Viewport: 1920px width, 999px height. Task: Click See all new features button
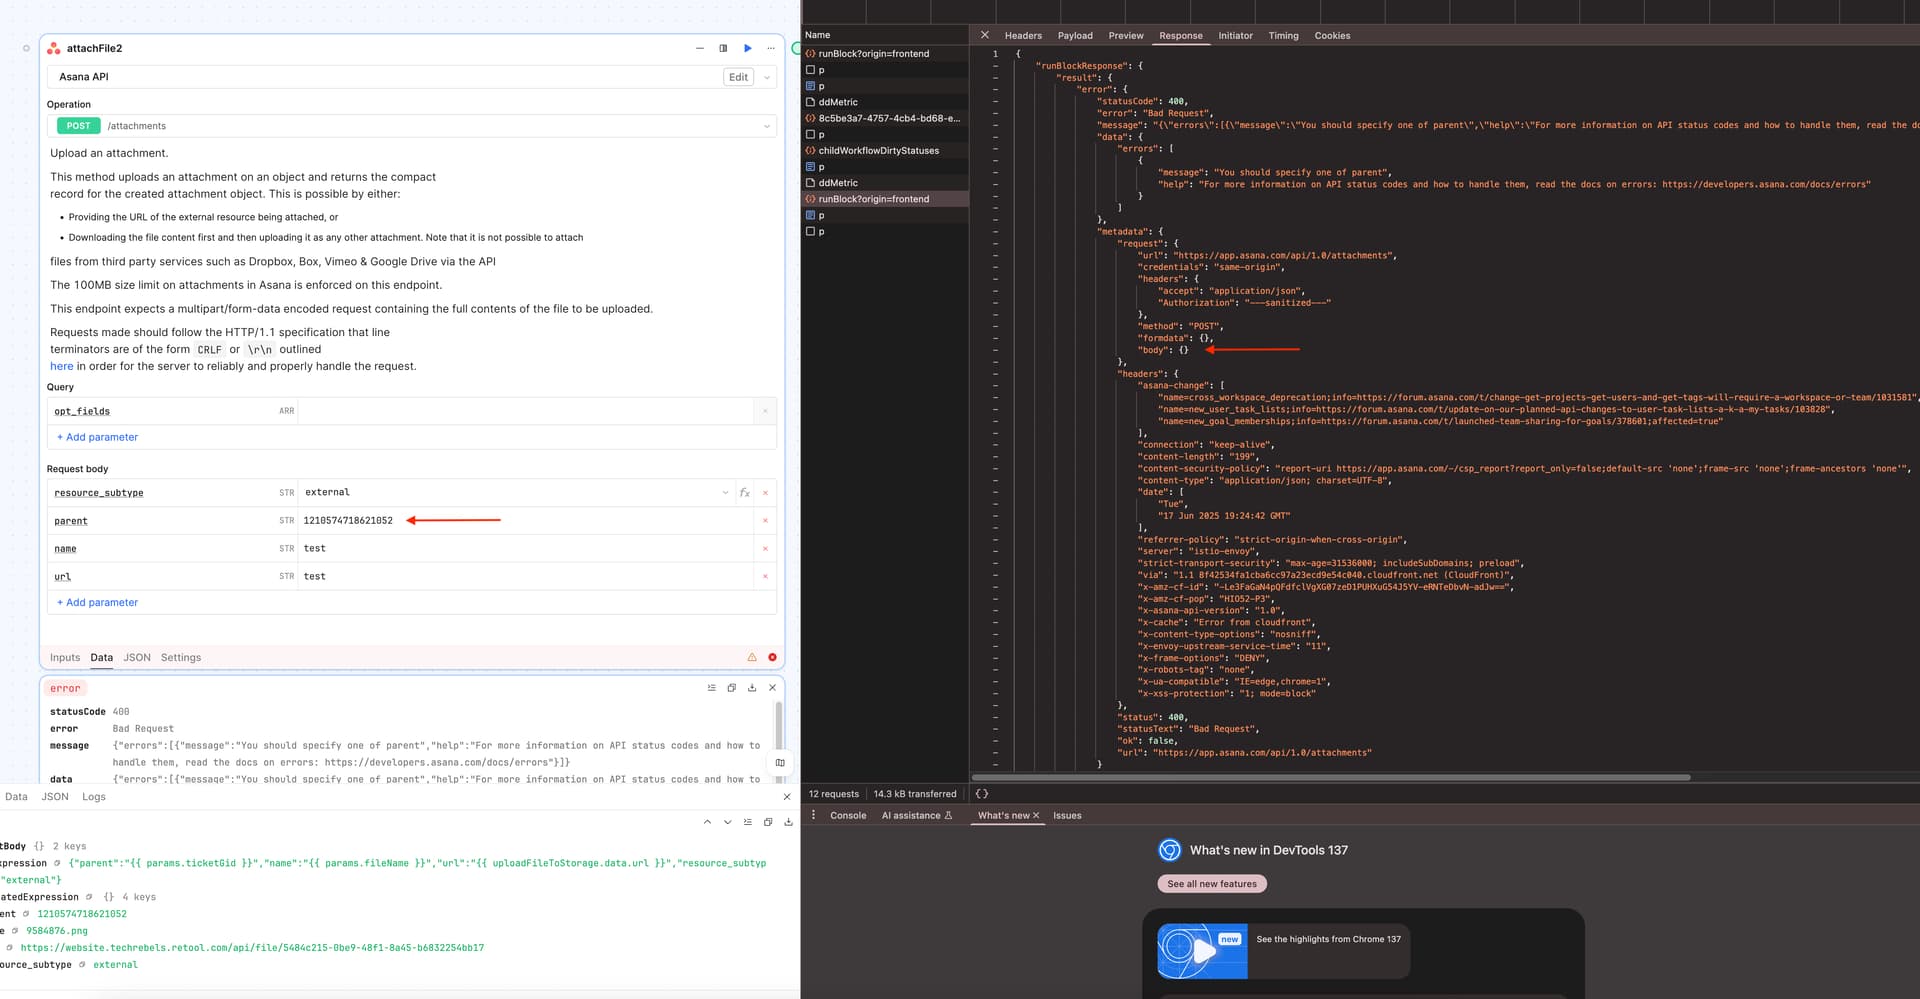1212,884
